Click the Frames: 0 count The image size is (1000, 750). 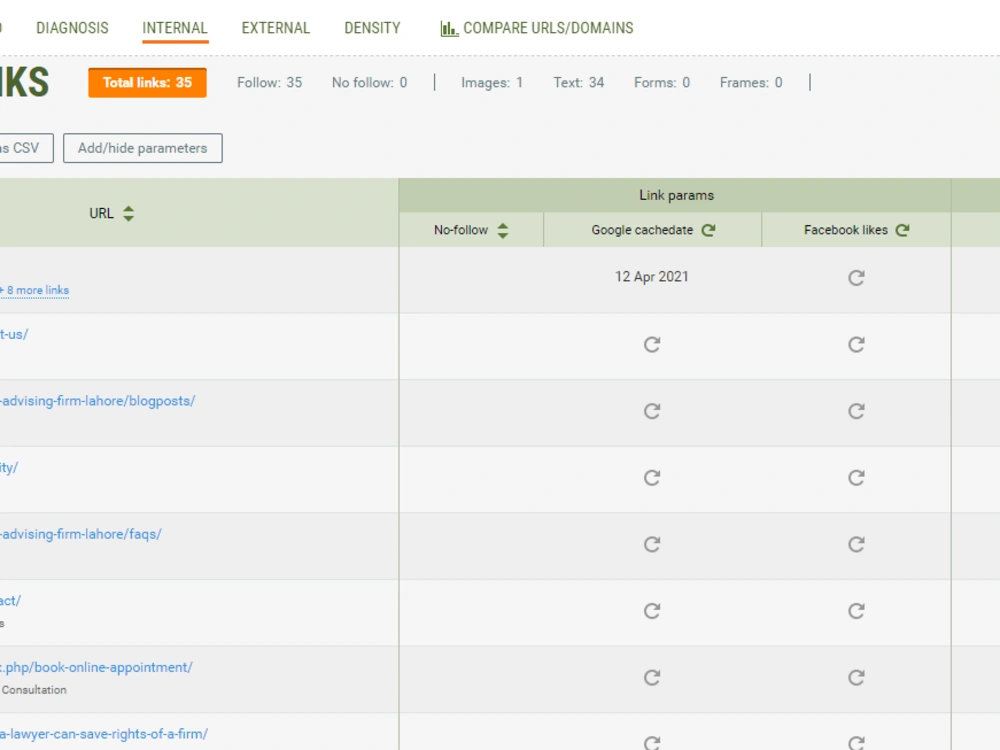pyautogui.click(x=751, y=83)
